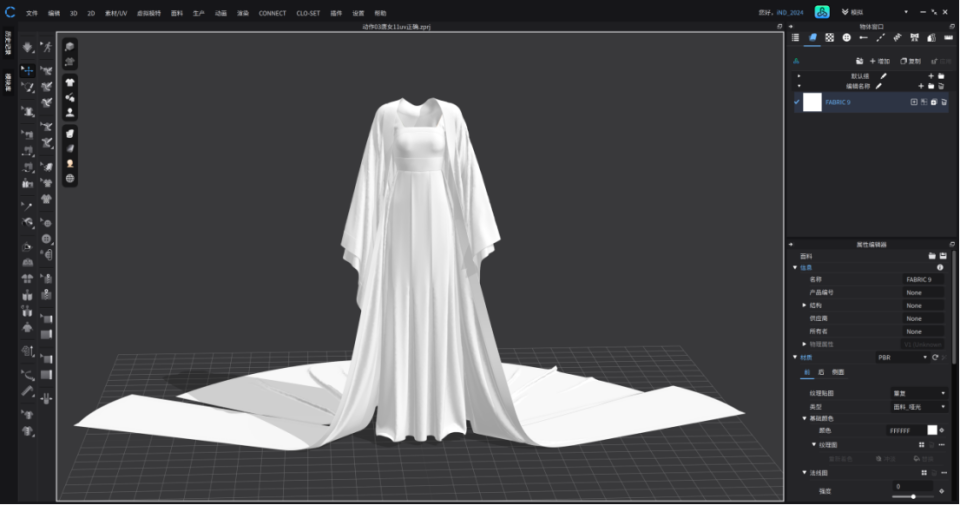Collapse the 法线图 section
Screen dimensions: 960x505
point(804,473)
